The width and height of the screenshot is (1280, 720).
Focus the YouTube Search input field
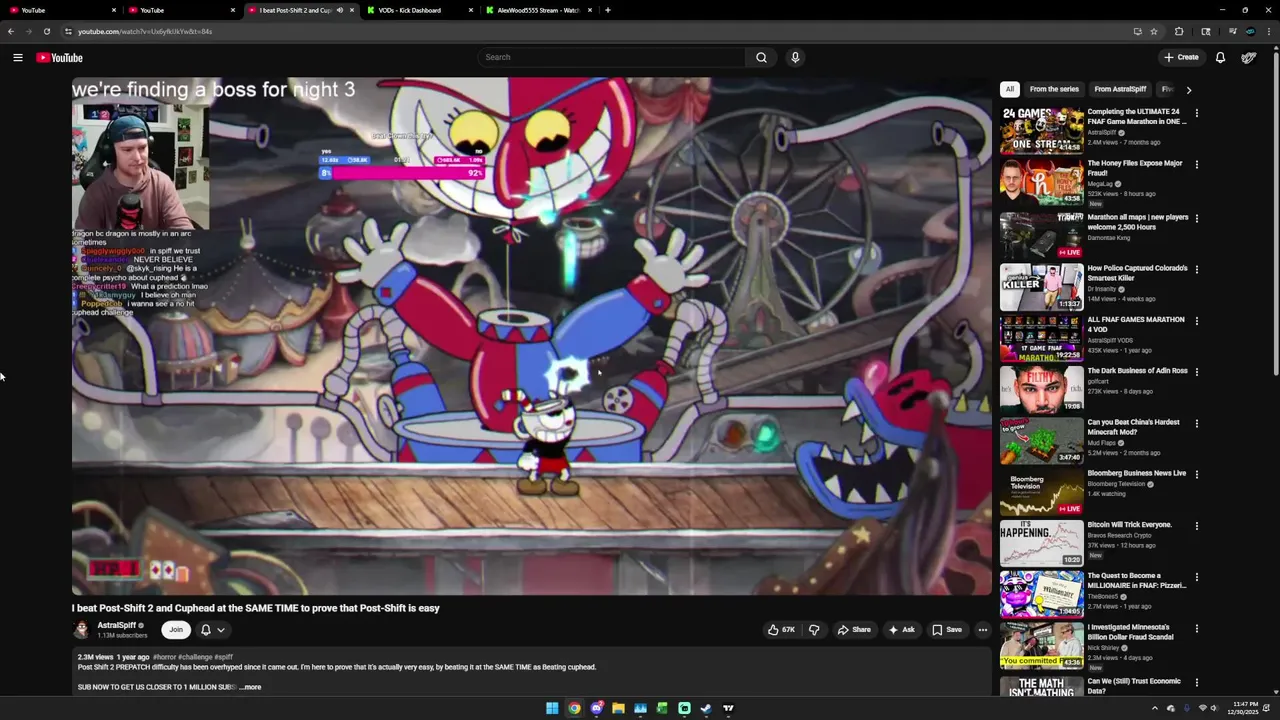(611, 57)
